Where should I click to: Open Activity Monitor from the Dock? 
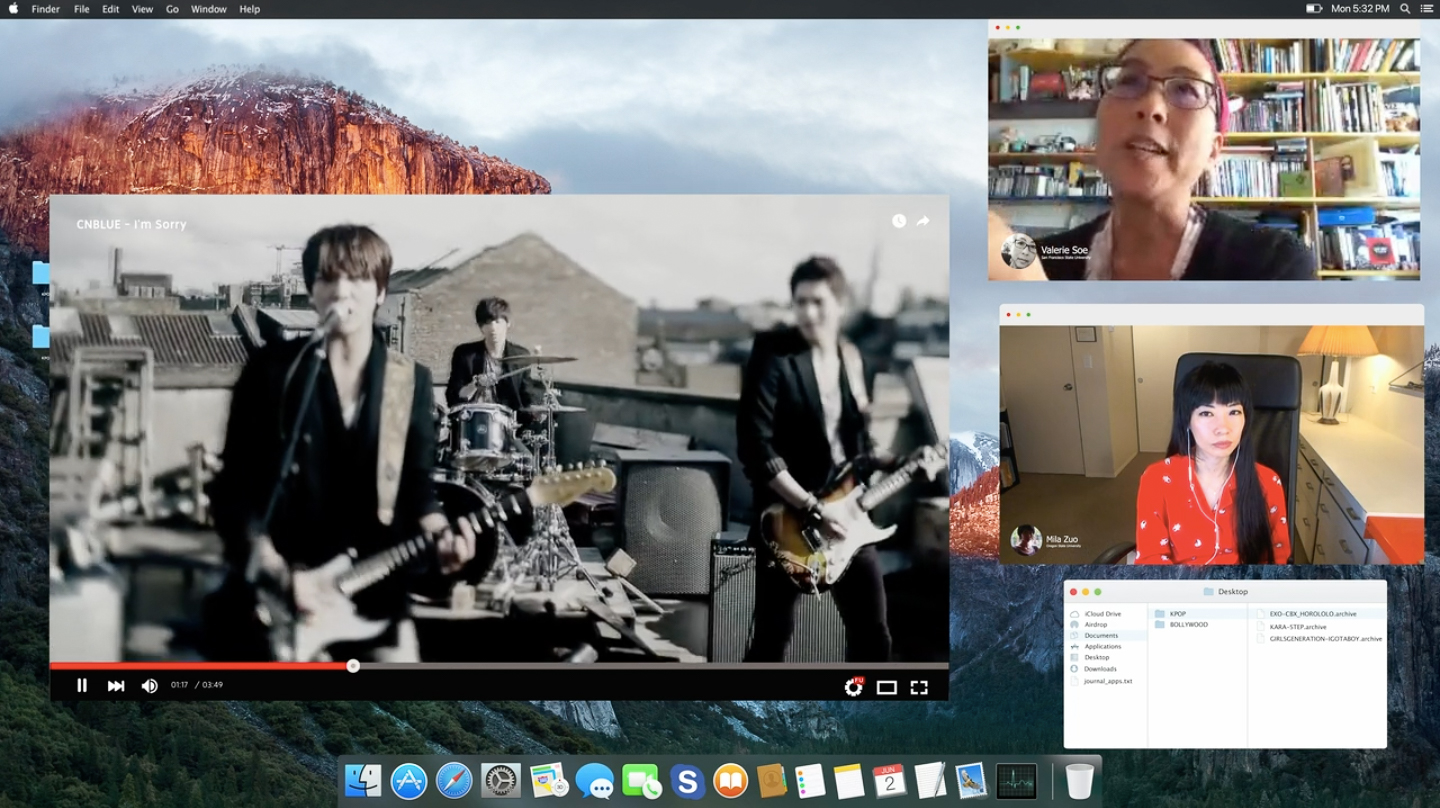coord(1017,780)
